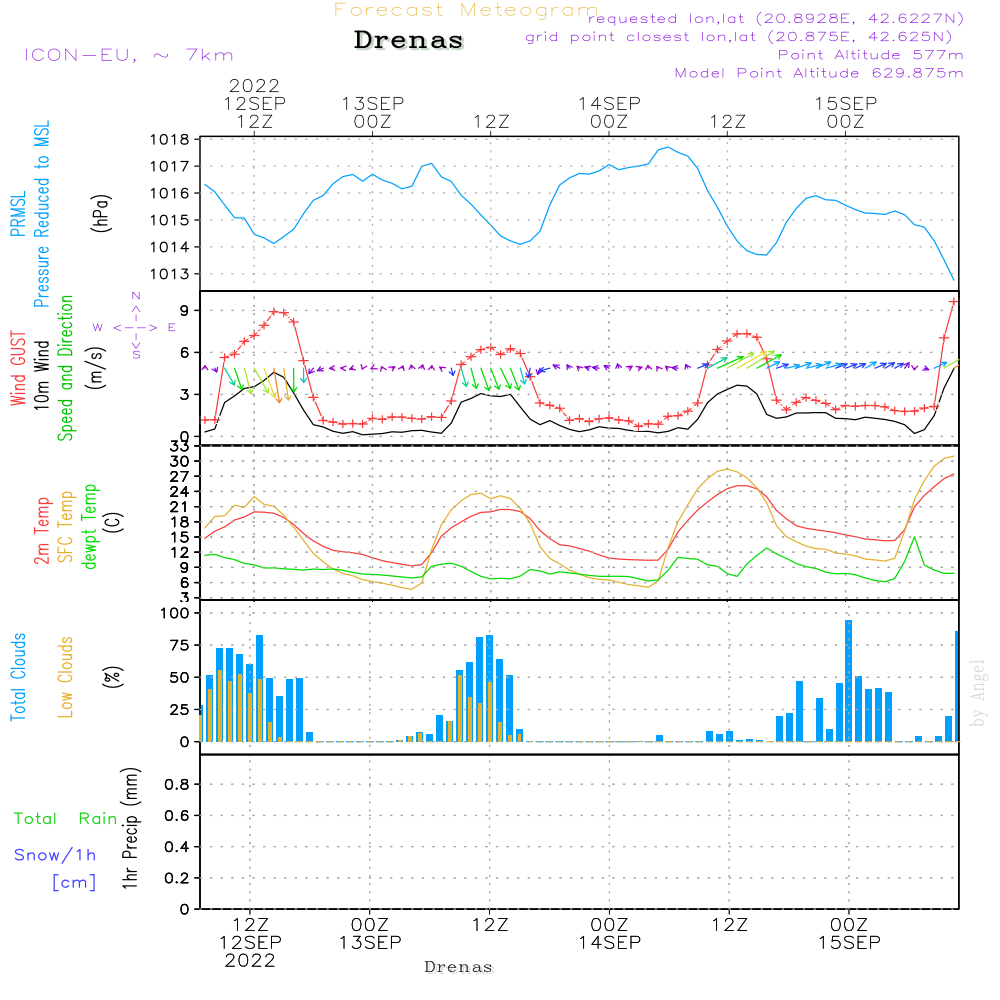The height and width of the screenshot is (1000, 1000).
Task: Click the 'Drenas' chart title
Action: [409, 40]
